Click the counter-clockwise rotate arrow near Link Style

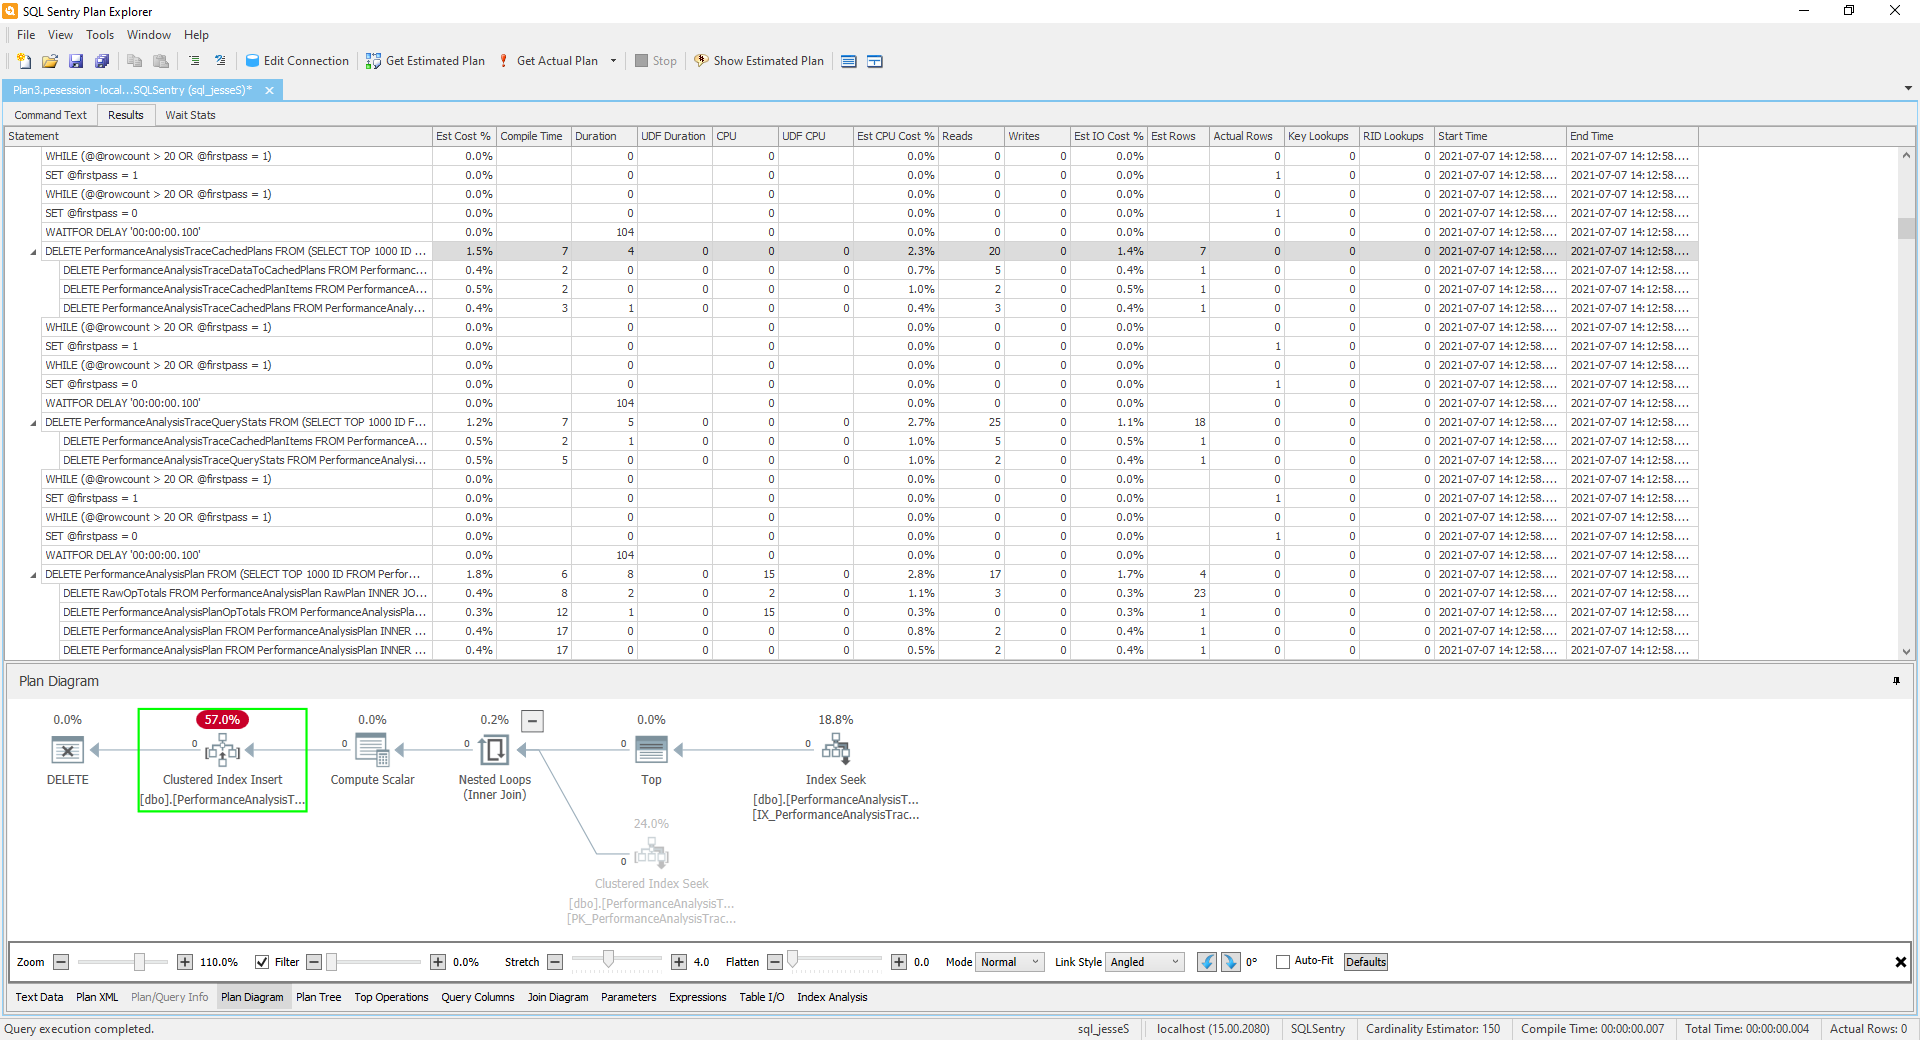click(1205, 962)
